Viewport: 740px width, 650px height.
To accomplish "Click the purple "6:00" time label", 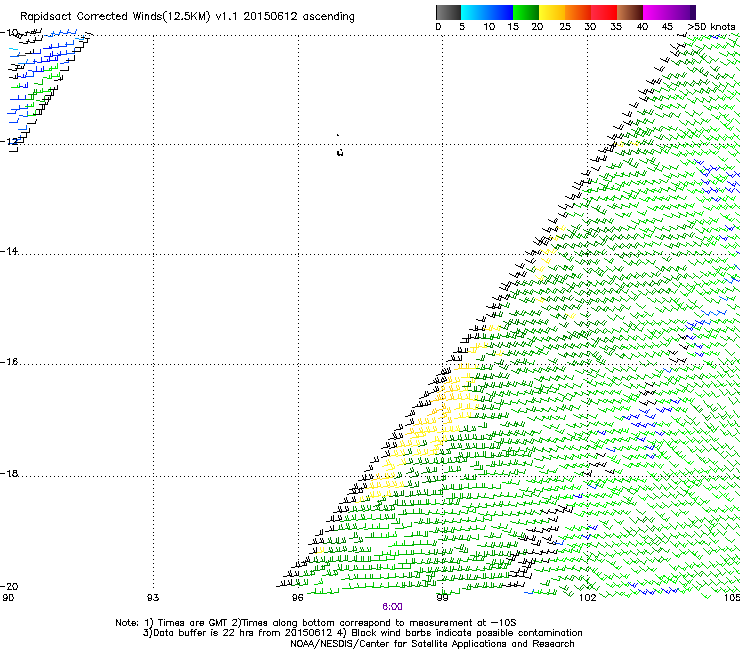I will click(x=392, y=607).
